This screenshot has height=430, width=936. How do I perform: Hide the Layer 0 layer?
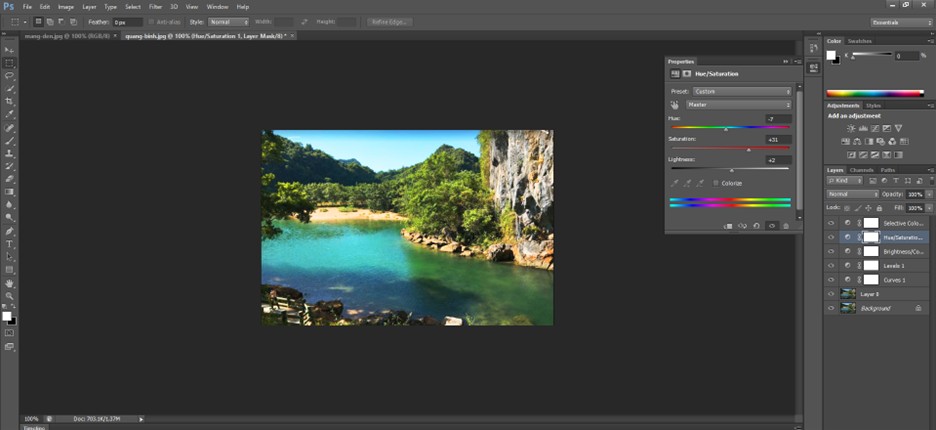[x=830, y=294]
